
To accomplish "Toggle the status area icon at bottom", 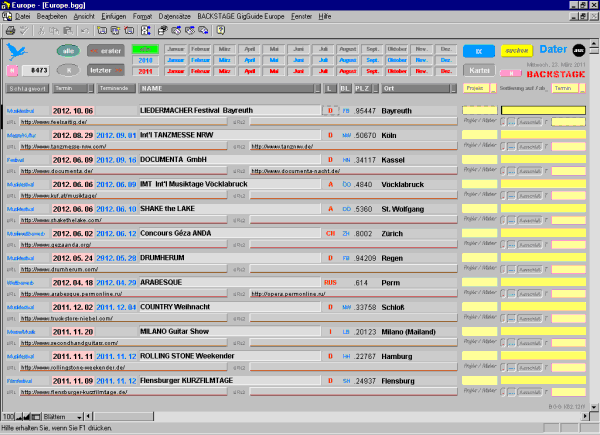I will tap(36, 416).
